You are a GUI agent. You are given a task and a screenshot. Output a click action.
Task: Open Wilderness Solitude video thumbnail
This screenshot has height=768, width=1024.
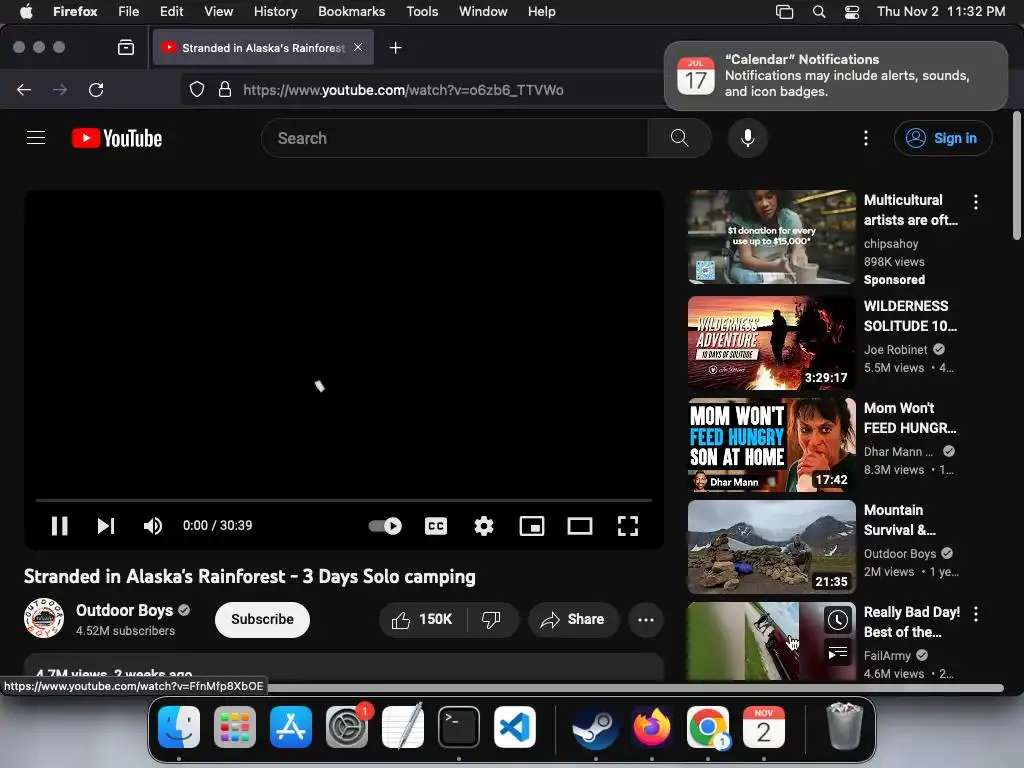pyautogui.click(x=771, y=343)
